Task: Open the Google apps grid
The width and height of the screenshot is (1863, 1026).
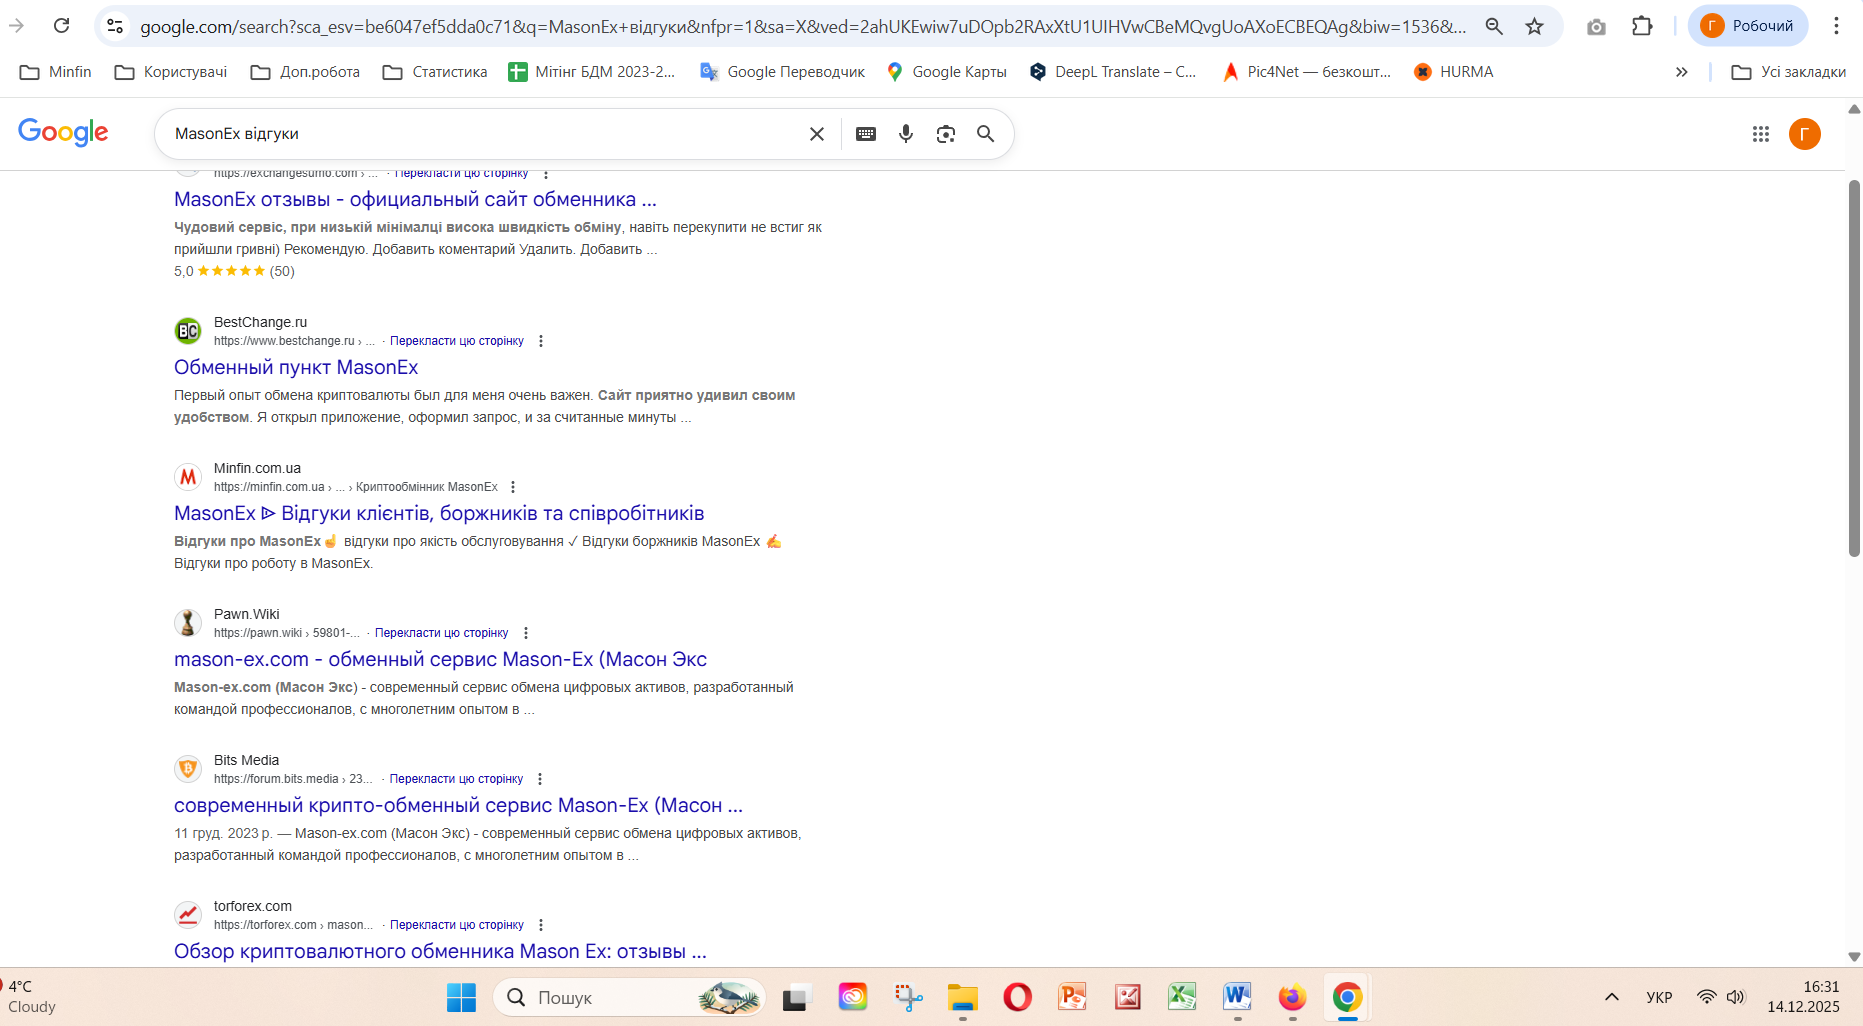Action: (1761, 134)
